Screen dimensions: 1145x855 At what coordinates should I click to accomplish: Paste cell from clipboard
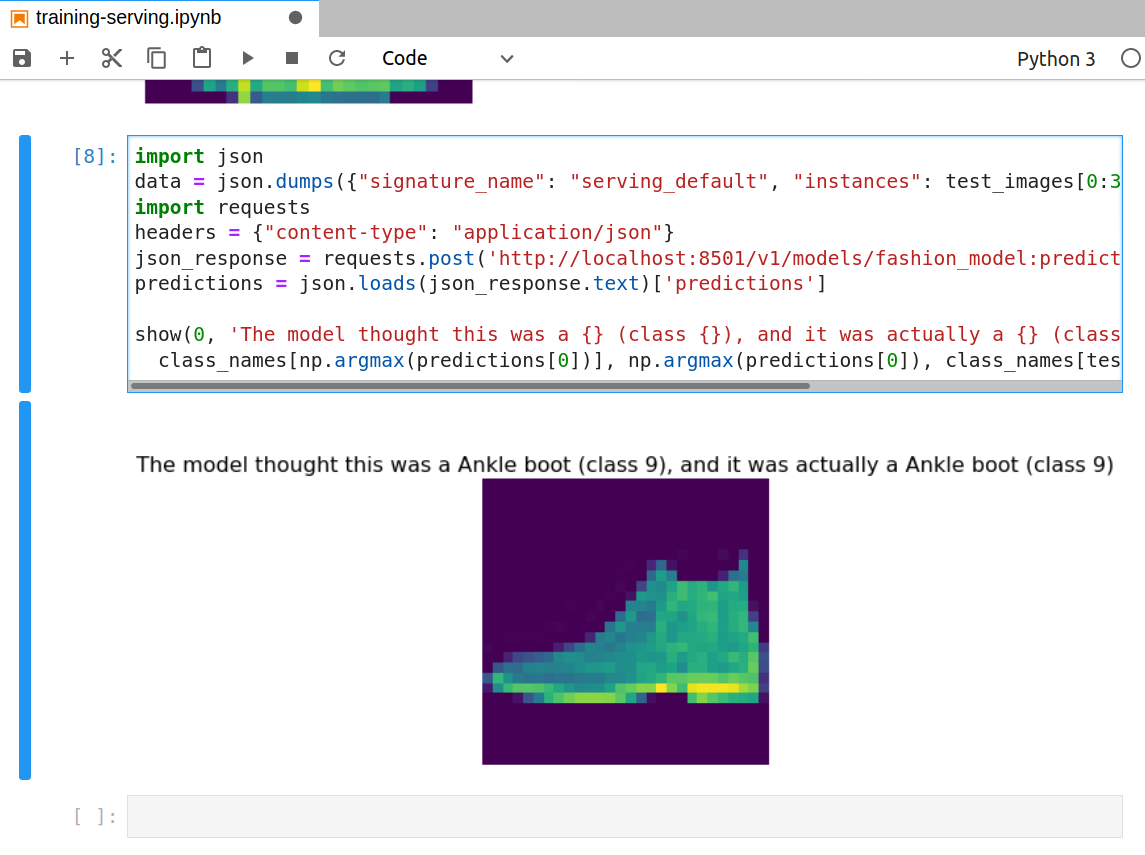(202, 58)
